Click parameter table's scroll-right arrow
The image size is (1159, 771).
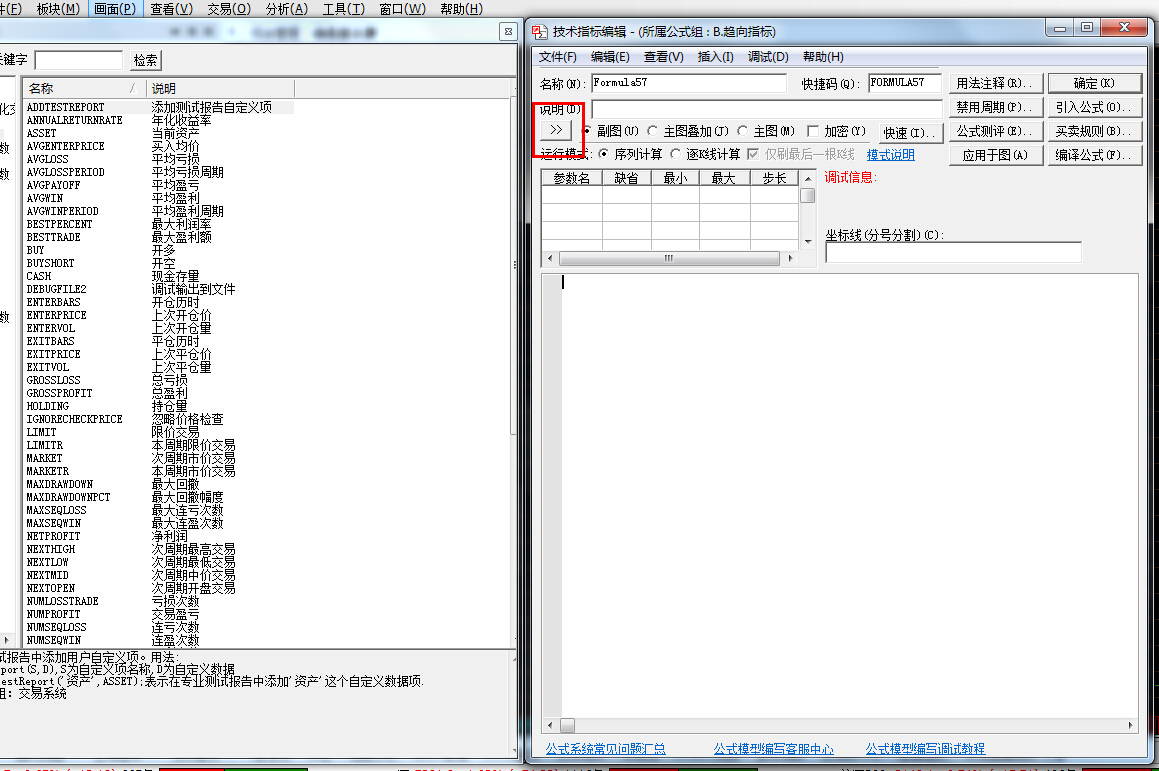pyautogui.click(x=792, y=258)
